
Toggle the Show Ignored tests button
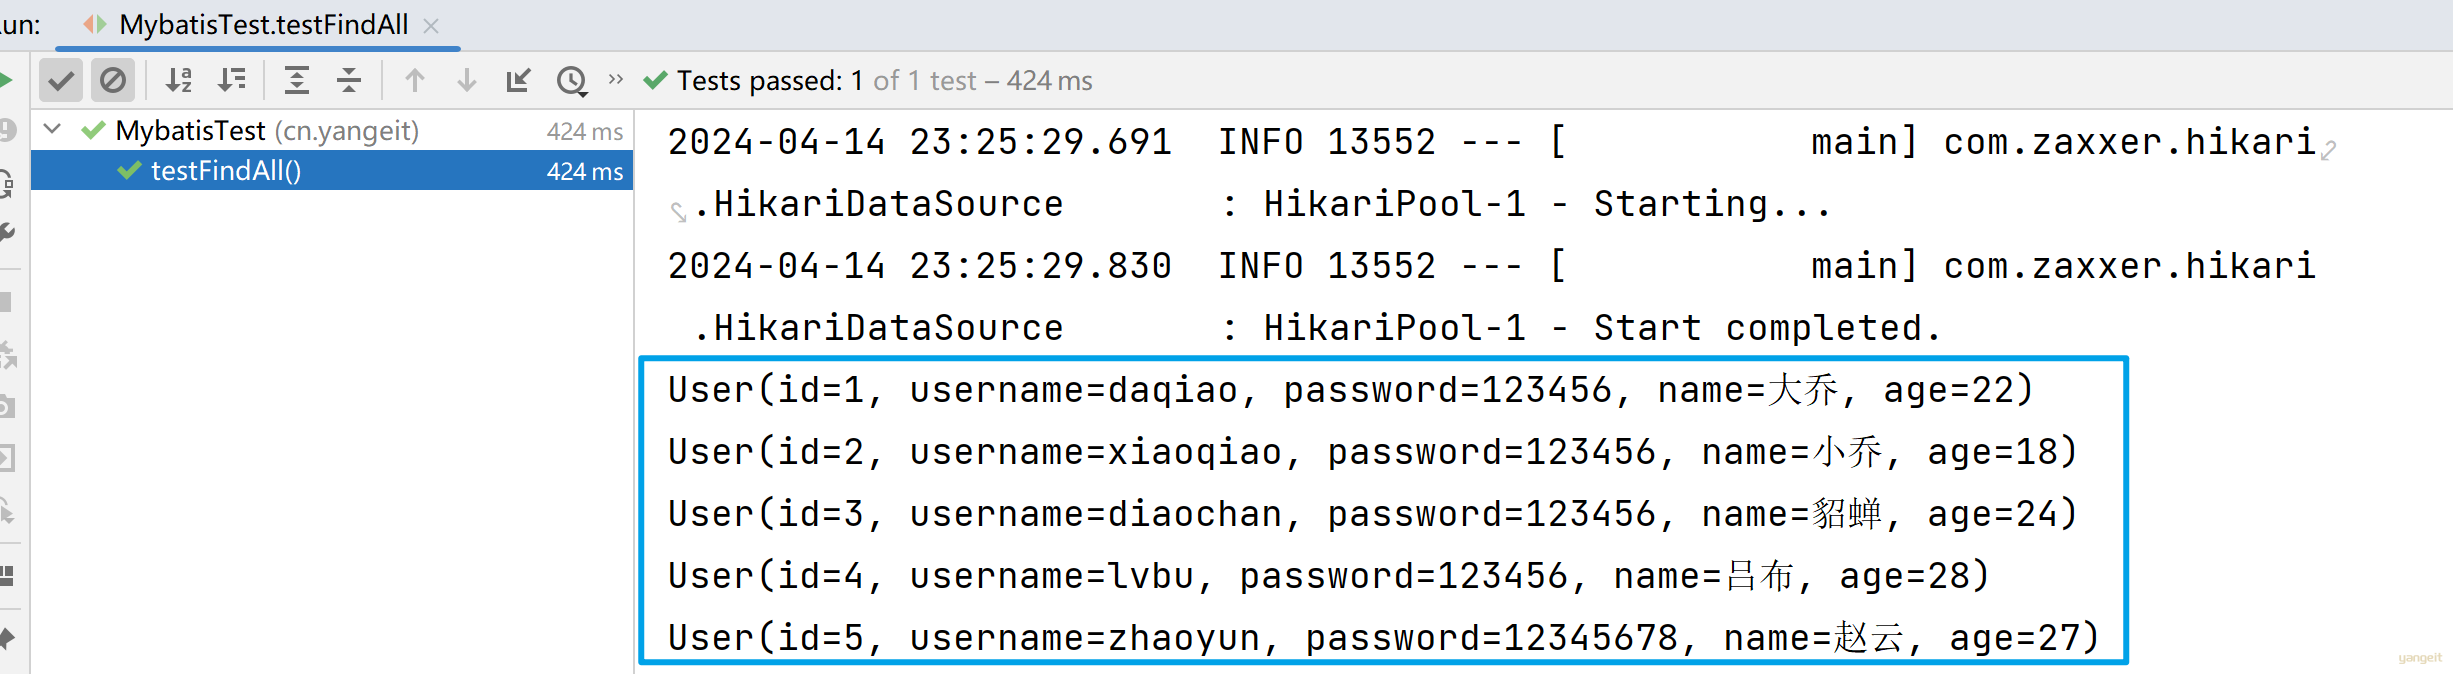(x=113, y=80)
